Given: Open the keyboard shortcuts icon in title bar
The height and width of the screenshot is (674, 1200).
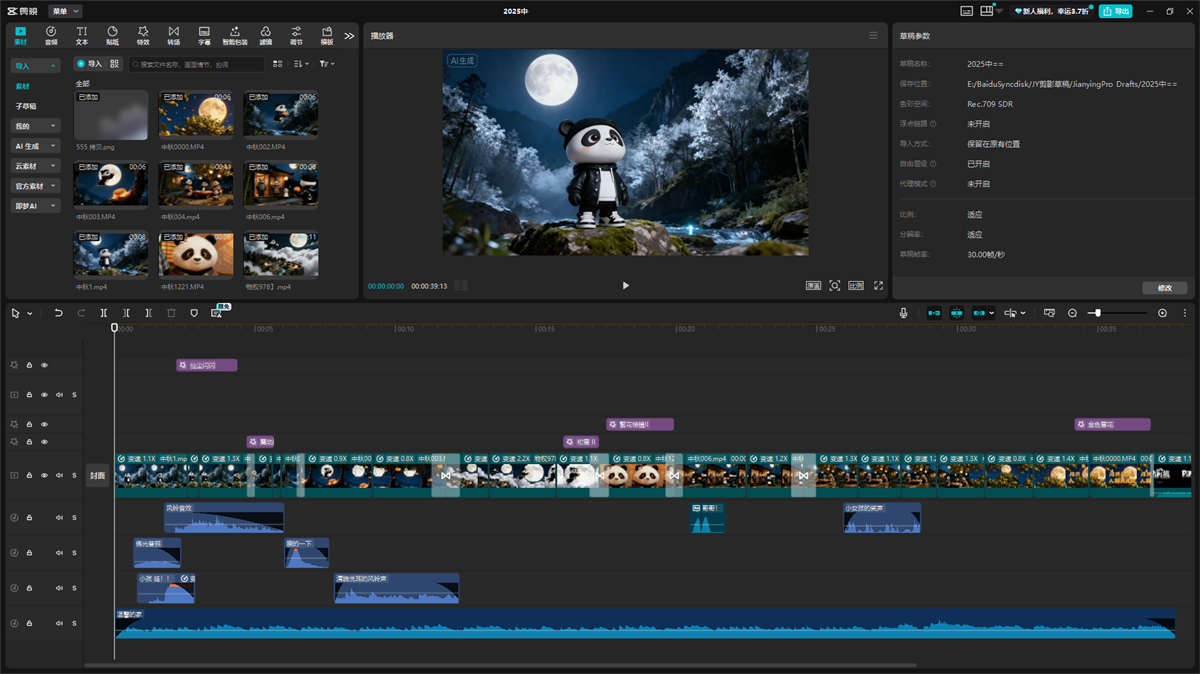Looking at the screenshot, I should pos(966,11).
